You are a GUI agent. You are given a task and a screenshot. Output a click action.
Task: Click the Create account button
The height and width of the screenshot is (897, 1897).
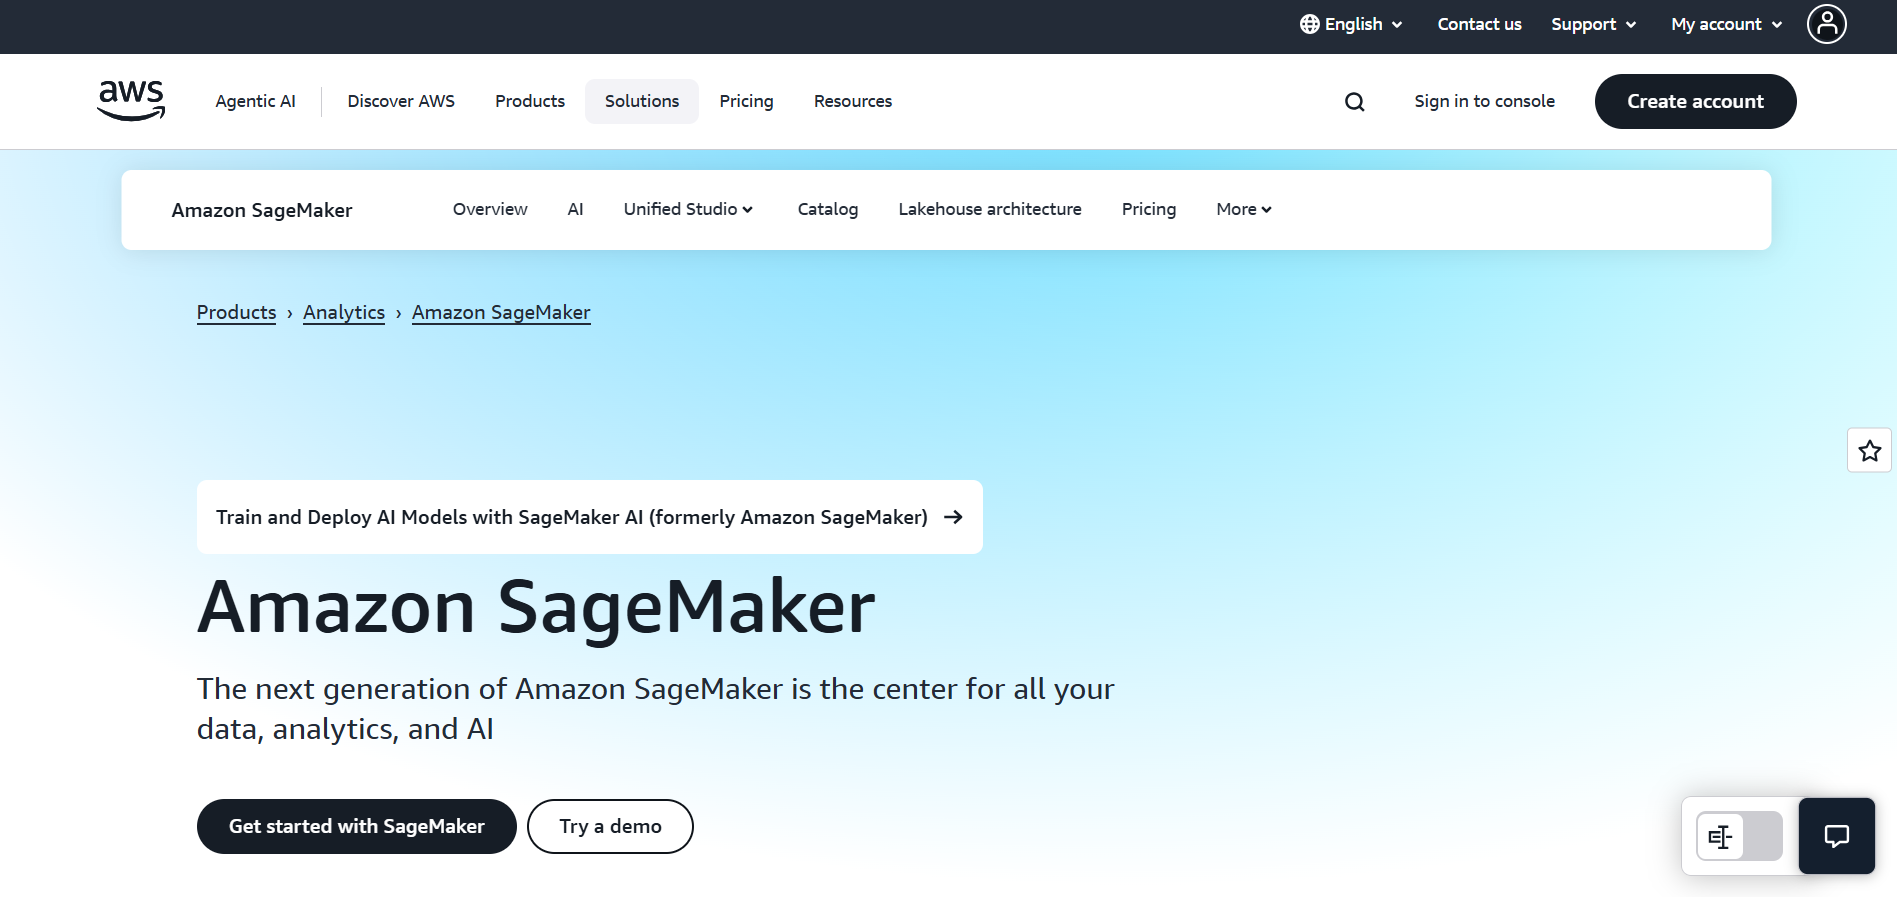[1695, 101]
